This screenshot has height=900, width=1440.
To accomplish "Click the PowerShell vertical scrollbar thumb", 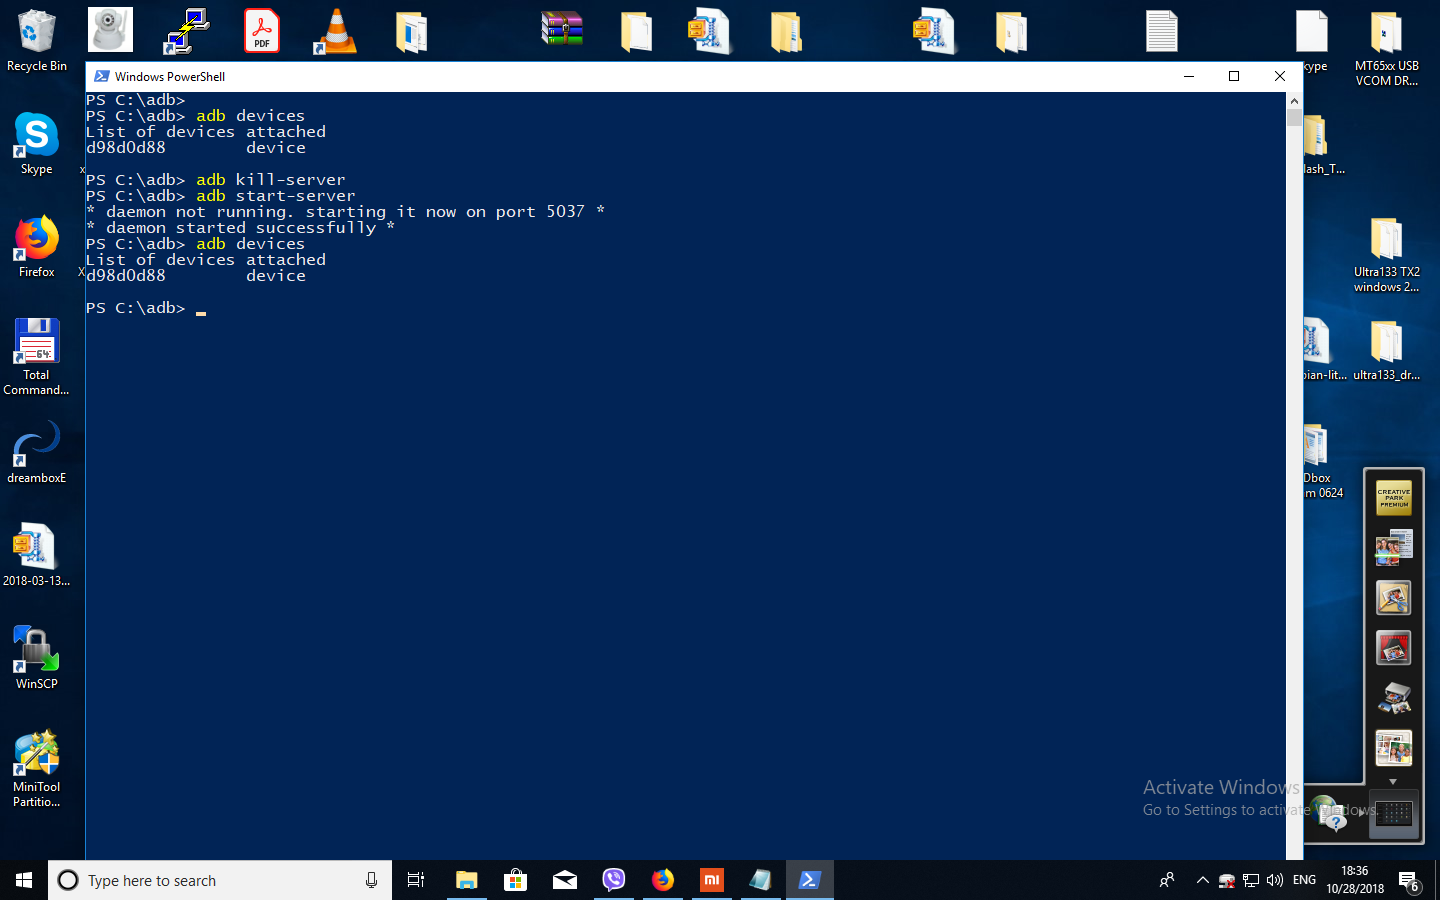I will coord(1294,117).
